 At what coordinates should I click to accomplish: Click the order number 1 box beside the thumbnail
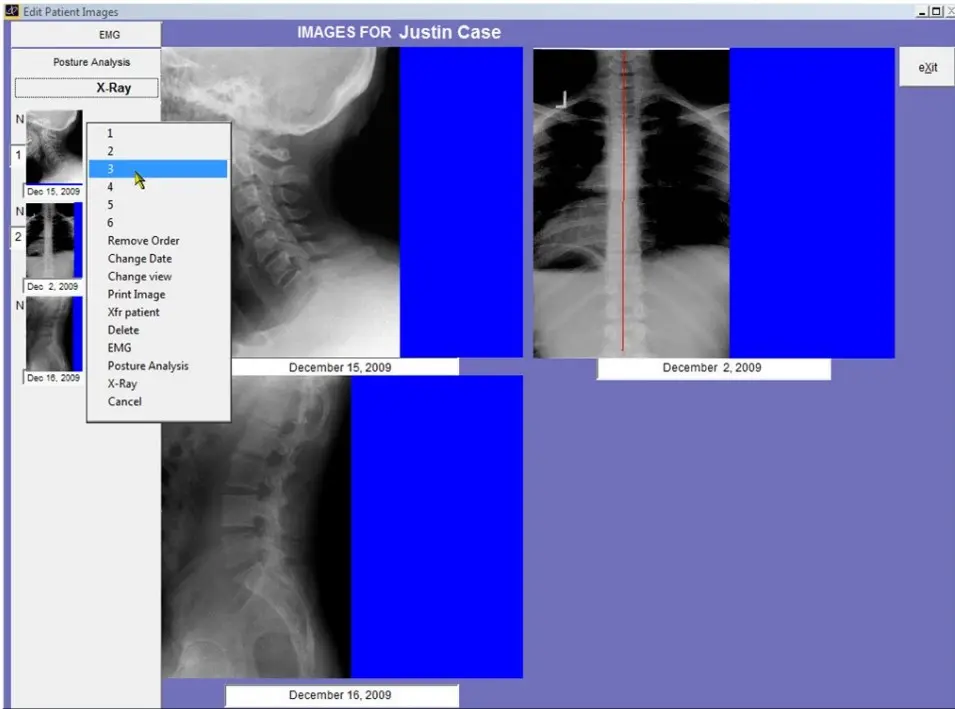[19, 155]
